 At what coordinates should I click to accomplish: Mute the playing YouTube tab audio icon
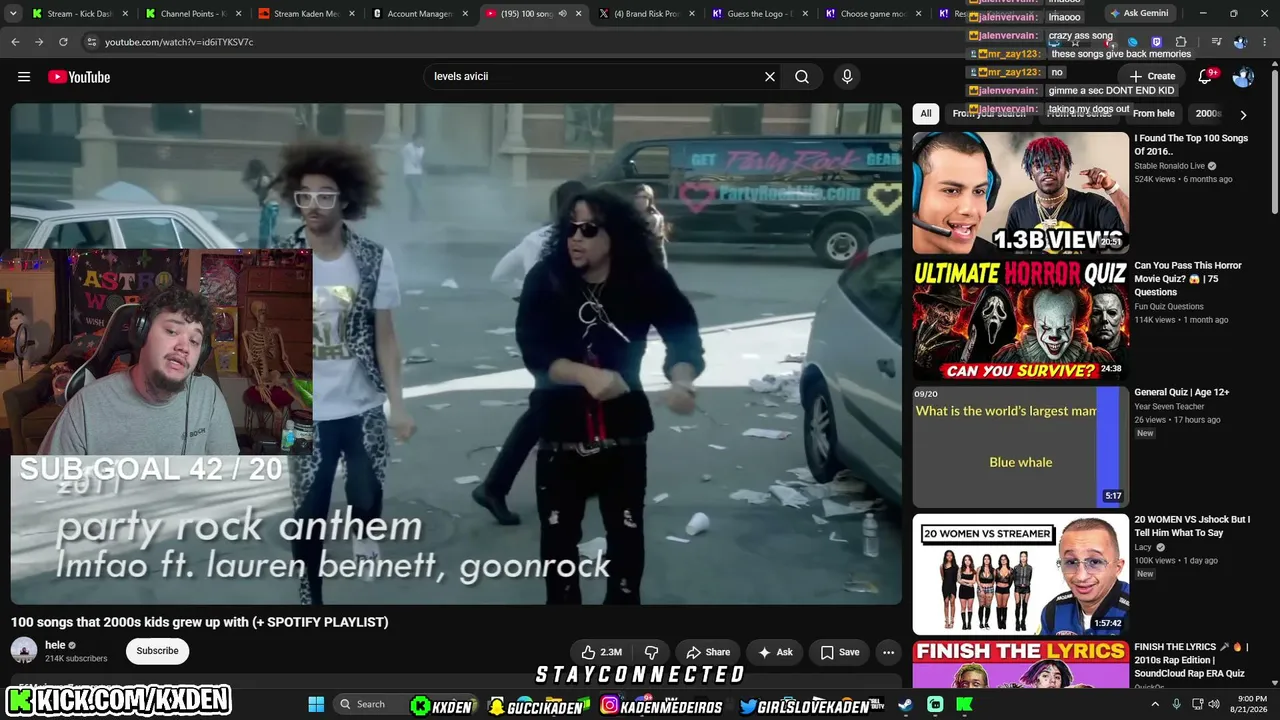pos(562,14)
